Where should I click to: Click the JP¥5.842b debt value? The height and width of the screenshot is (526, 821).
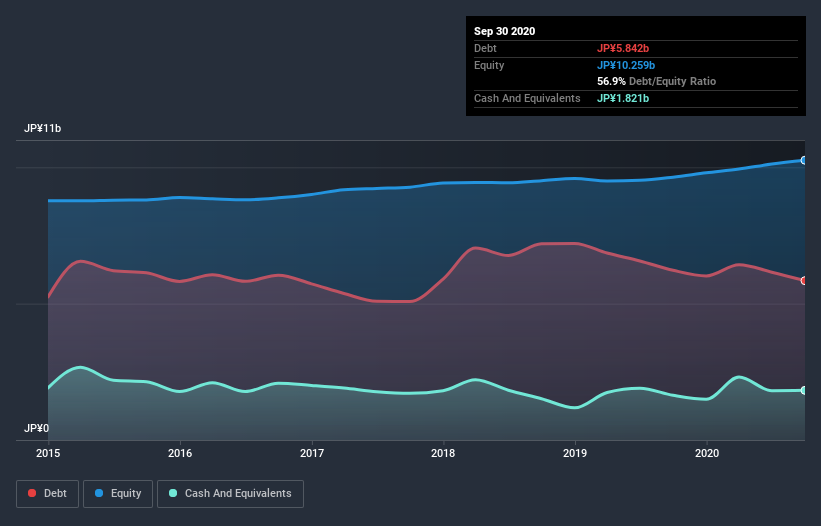click(x=623, y=48)
